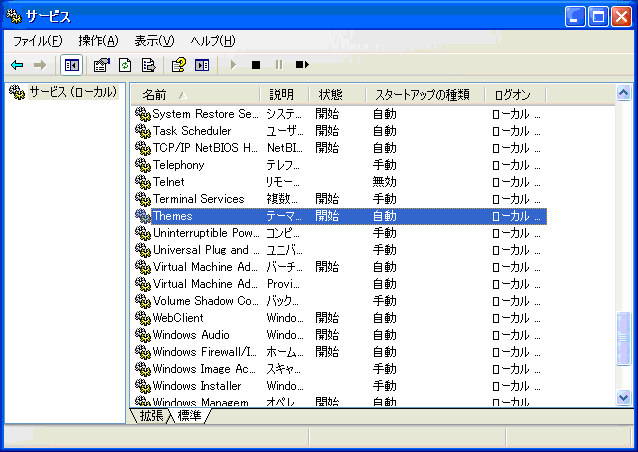Screen dimensions: 638x452
Task: Click the Windows Image Acquisition gear icon
Action: click(x=142, y=369)
